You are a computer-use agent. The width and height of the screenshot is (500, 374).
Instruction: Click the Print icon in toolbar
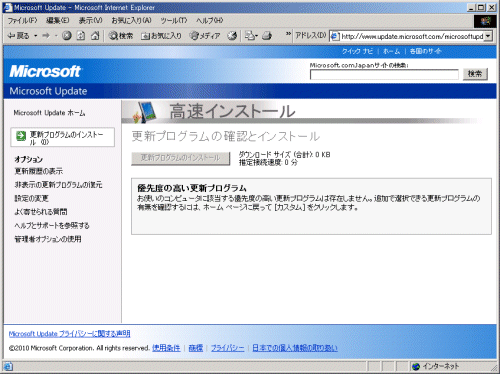coord(267,36)
